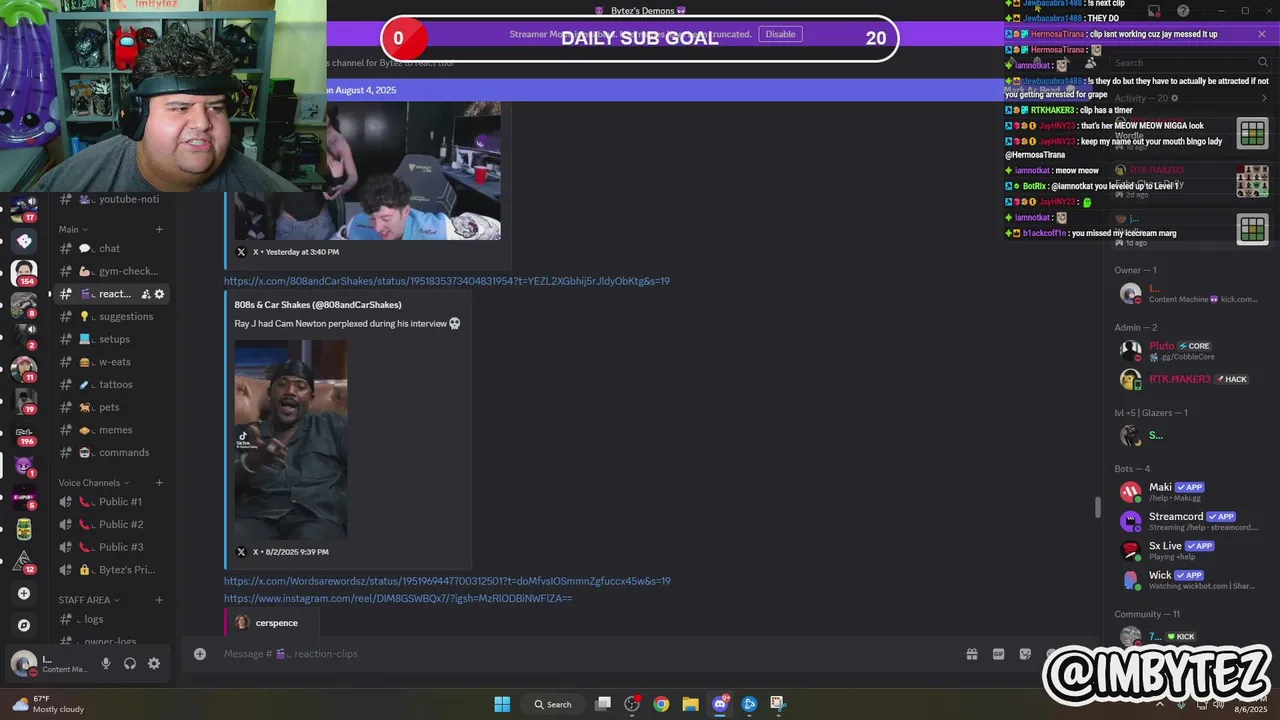1280x720 pixels.
Task: Click the taskbar Search box
Action: pos(553,704)
